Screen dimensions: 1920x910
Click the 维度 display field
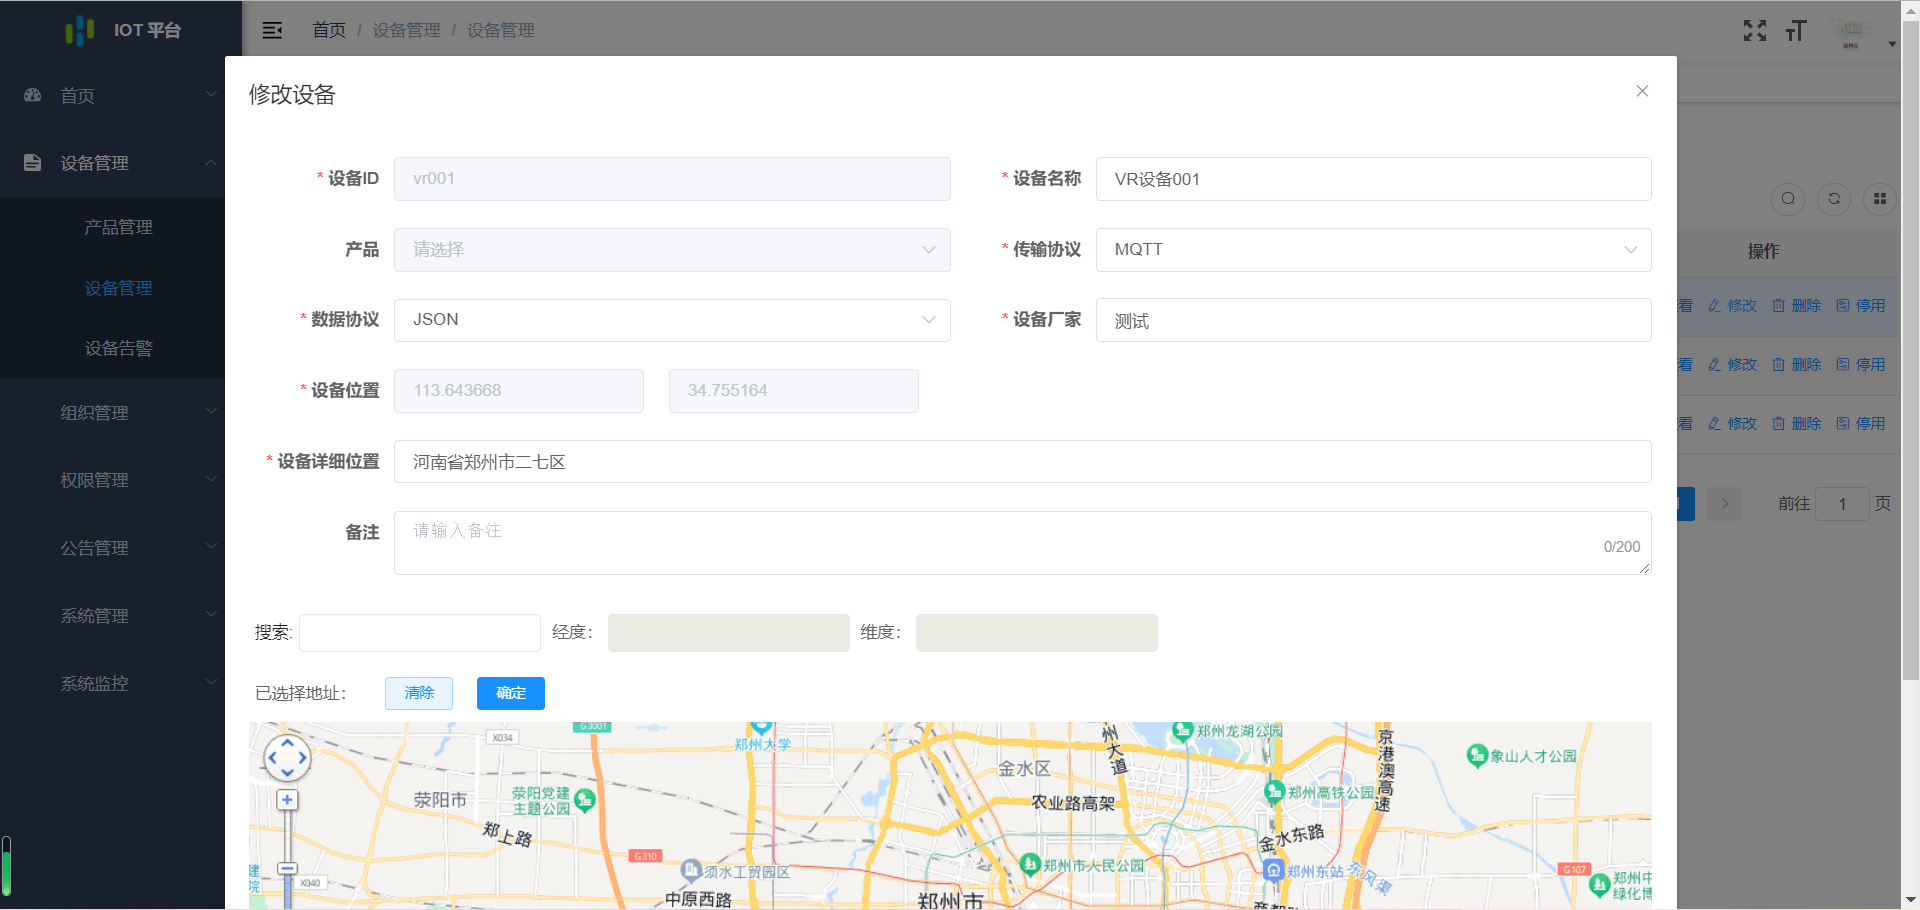coord(1037,633)
